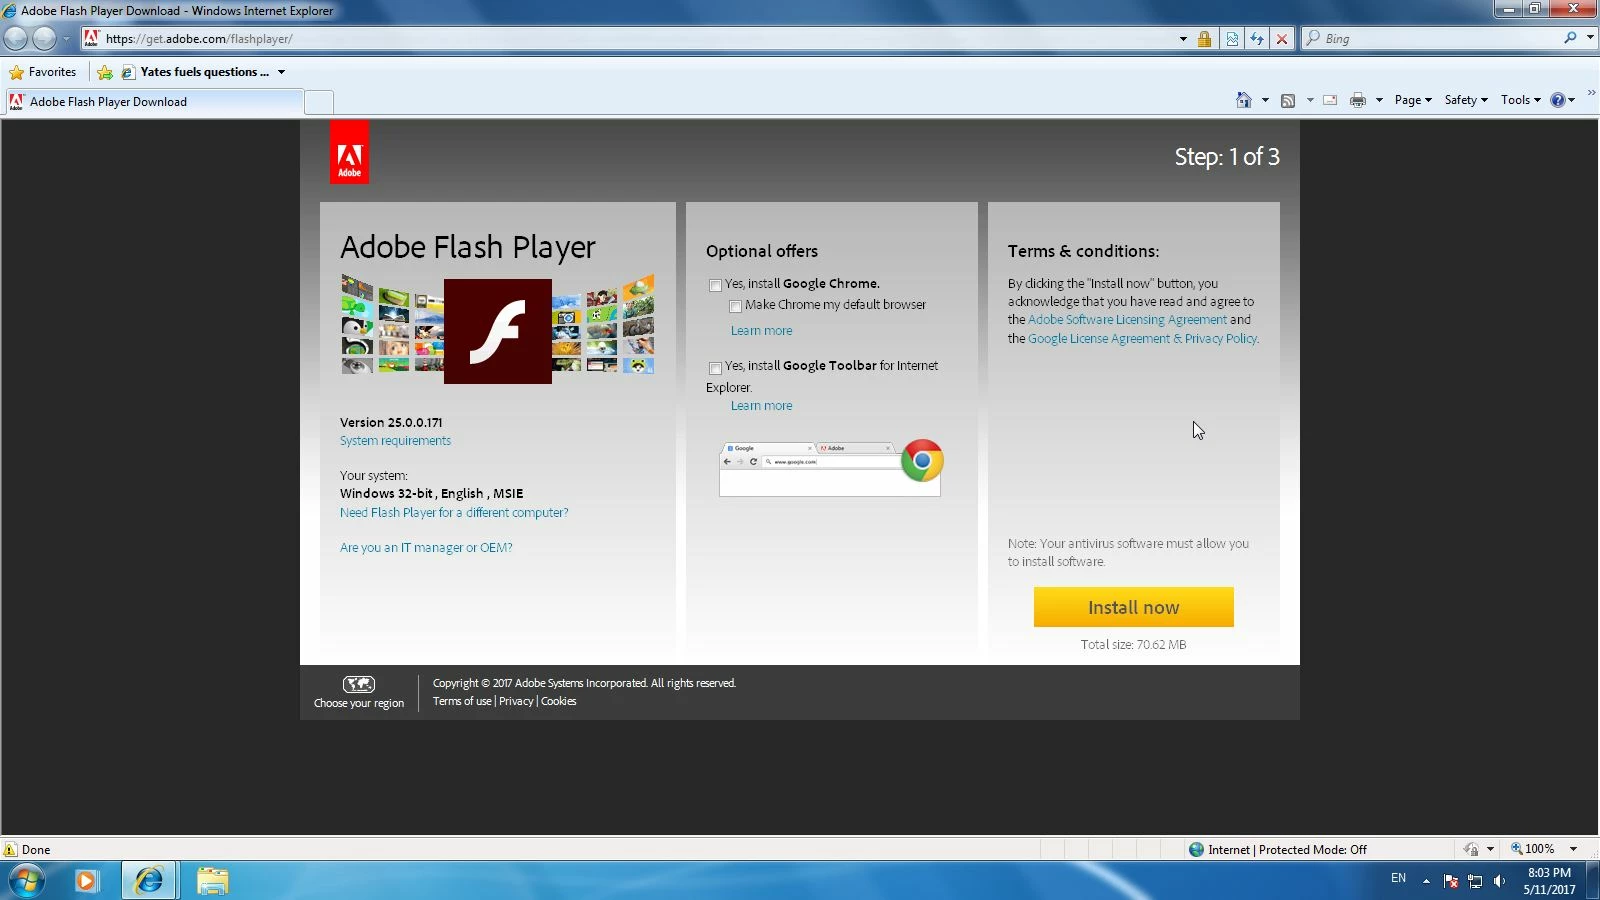The width and height of the screenshot is (1600, 900).
Task: Click the Print icon in the command bar
Action: pos(1357,100)
